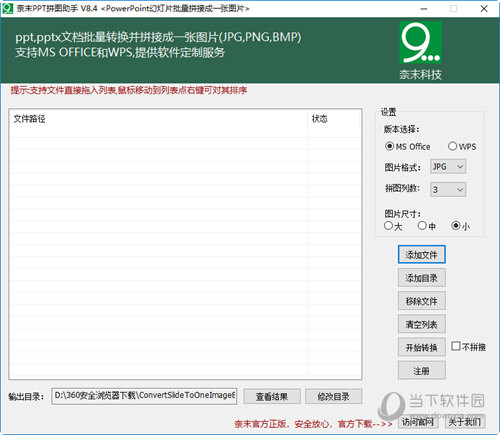
Task: Click the 图片尺寸 label
Action: pyautogui.click(x=402, y=214)
